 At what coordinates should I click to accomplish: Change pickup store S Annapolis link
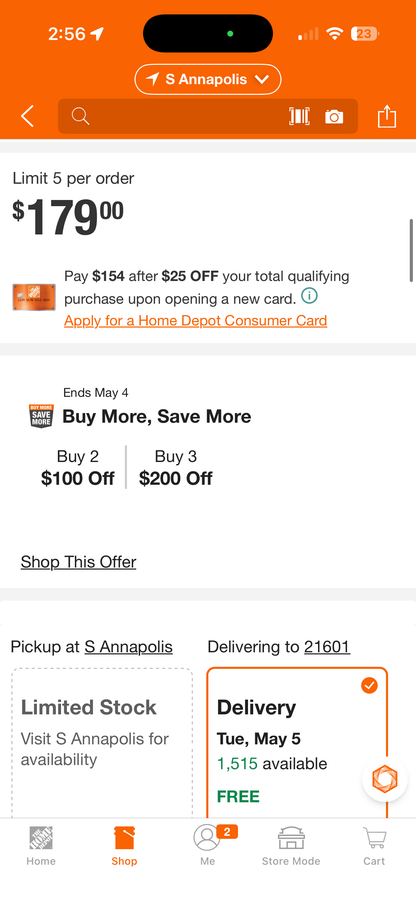(128, 647)
